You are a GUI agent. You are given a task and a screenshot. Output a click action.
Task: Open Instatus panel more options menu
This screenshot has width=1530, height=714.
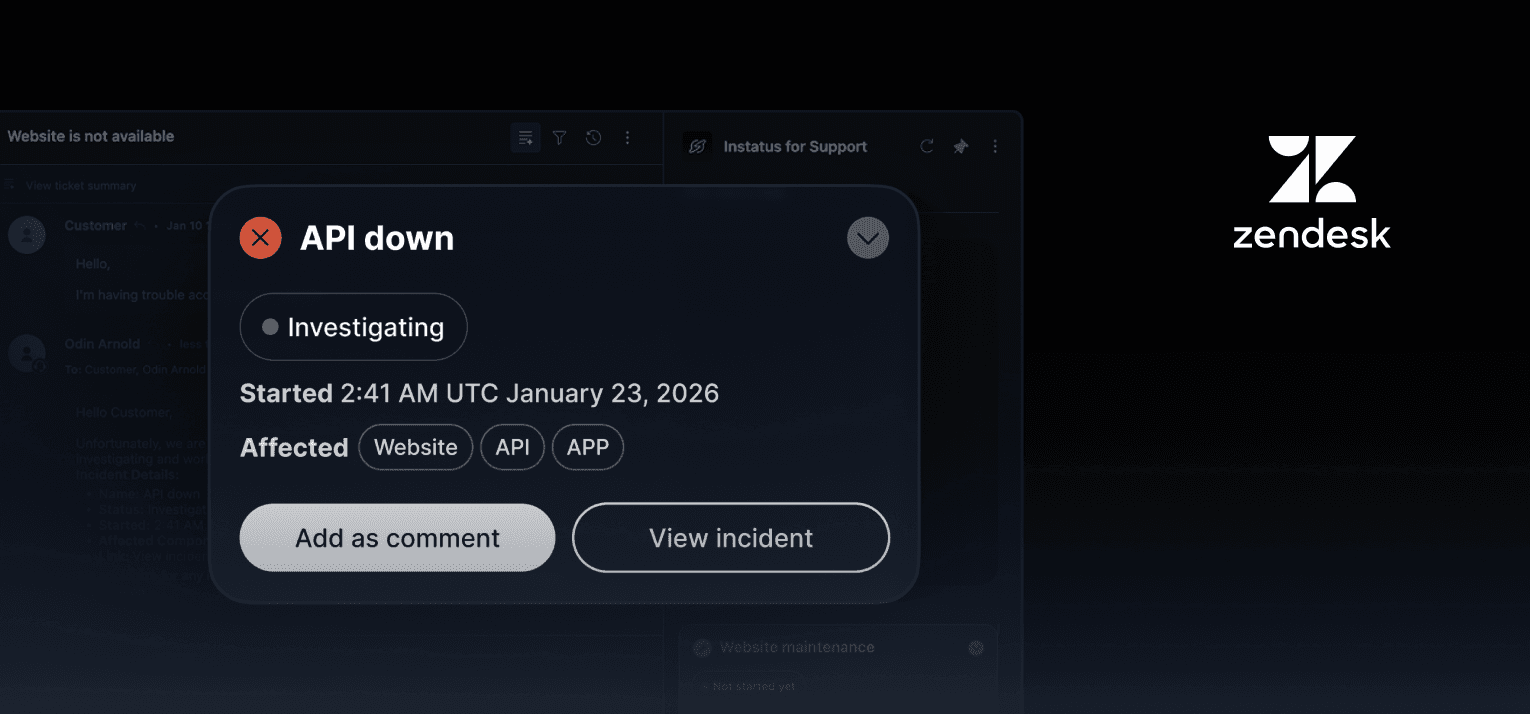995,146
